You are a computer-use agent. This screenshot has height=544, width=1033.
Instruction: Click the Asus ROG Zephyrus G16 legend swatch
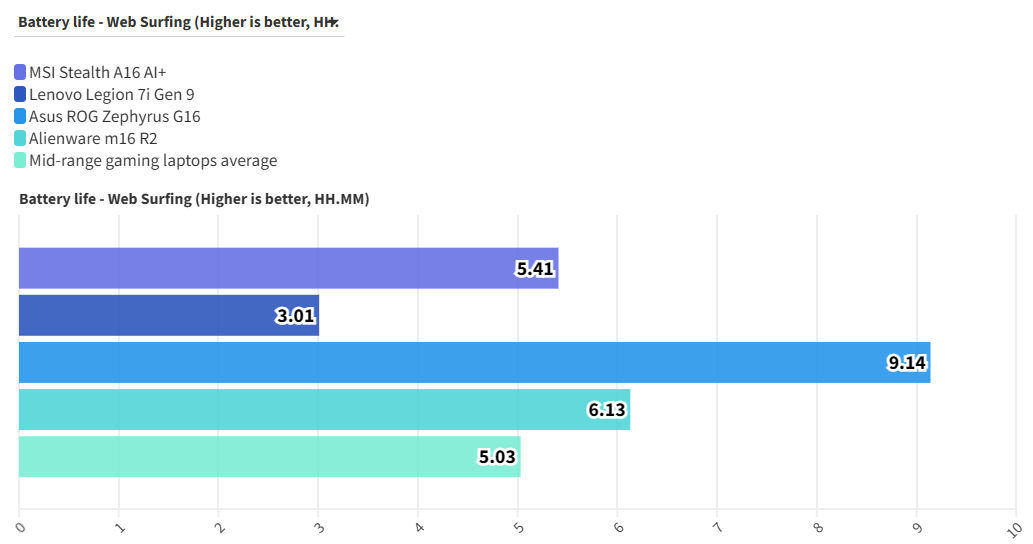coord(20,116)
